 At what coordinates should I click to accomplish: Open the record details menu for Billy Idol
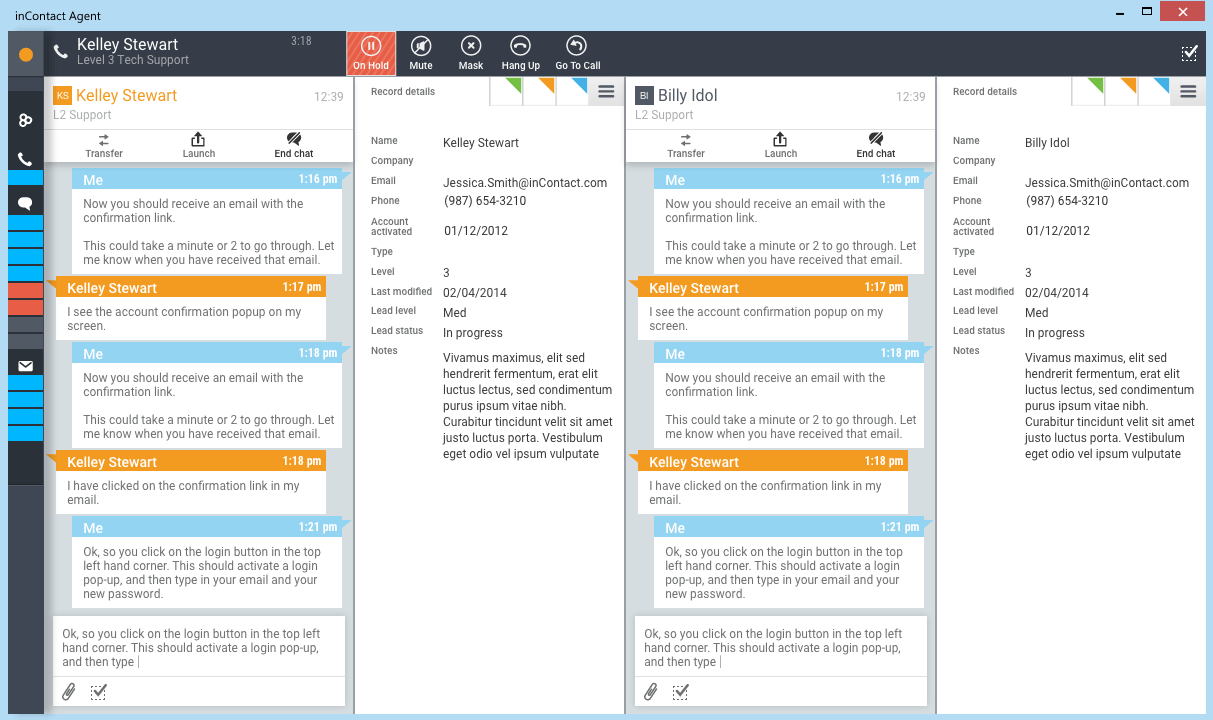point(1189,90)
